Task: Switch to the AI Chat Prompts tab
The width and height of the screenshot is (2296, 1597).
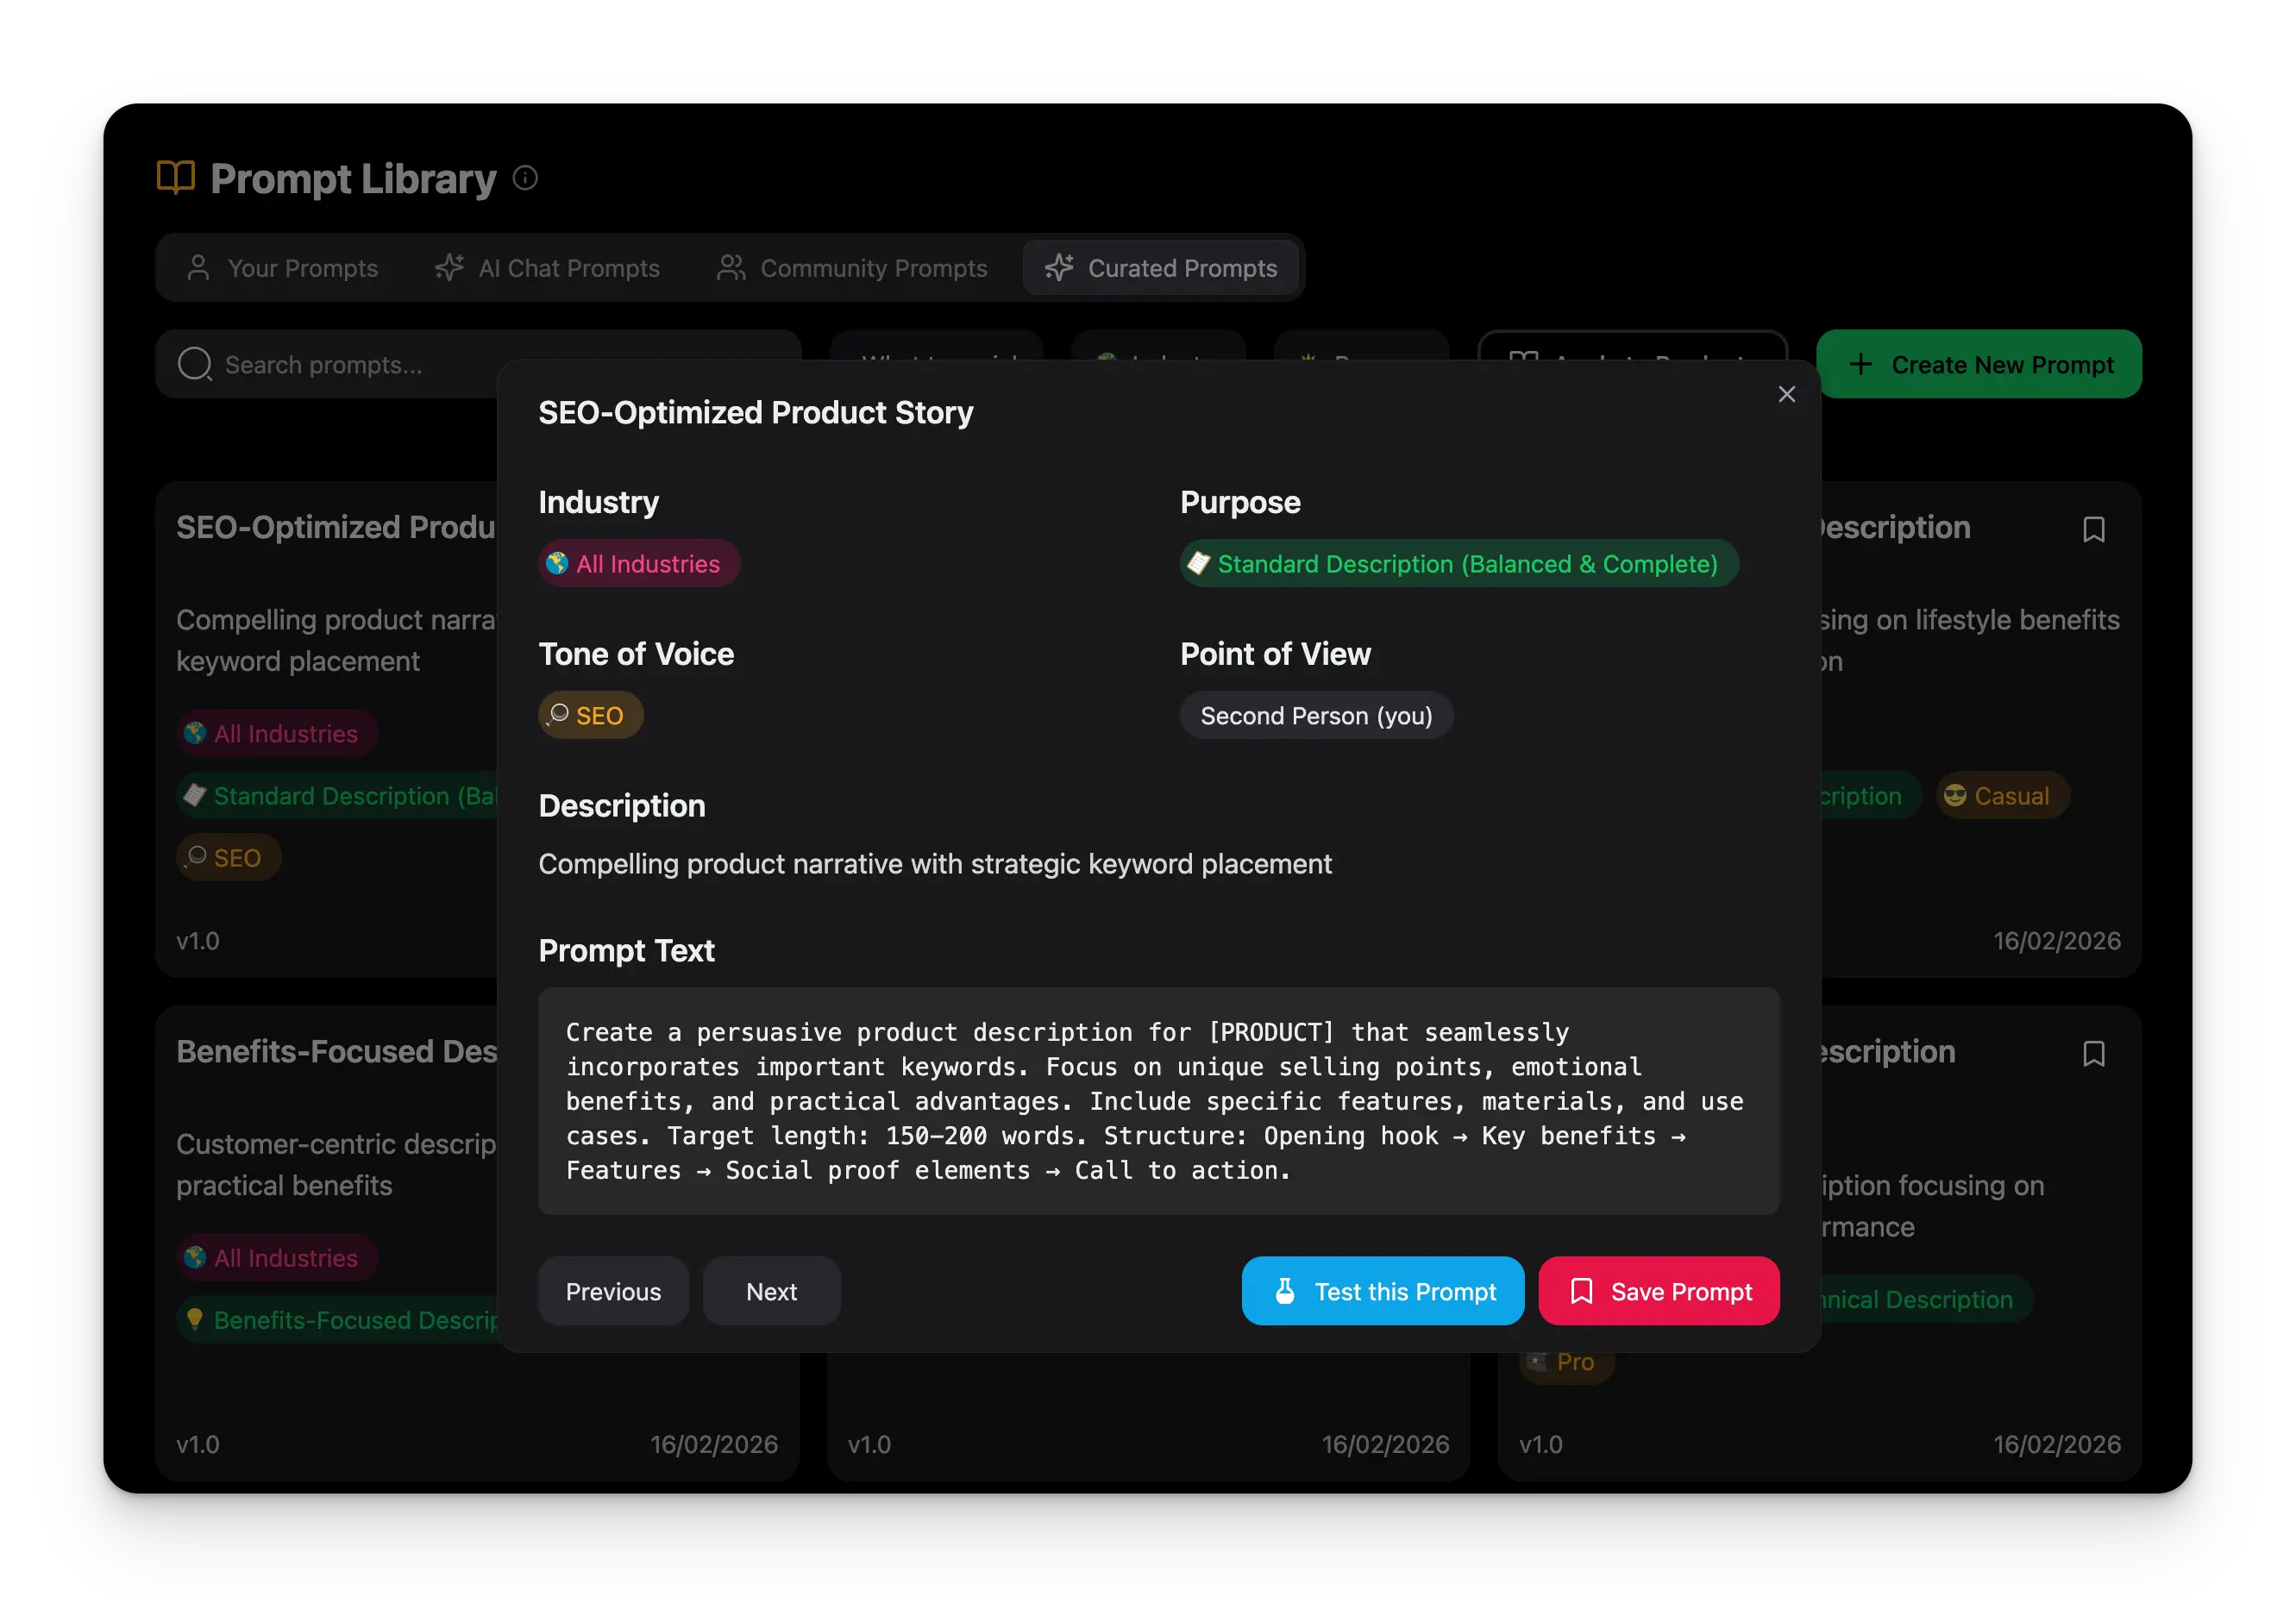Action: coord(548,268)
